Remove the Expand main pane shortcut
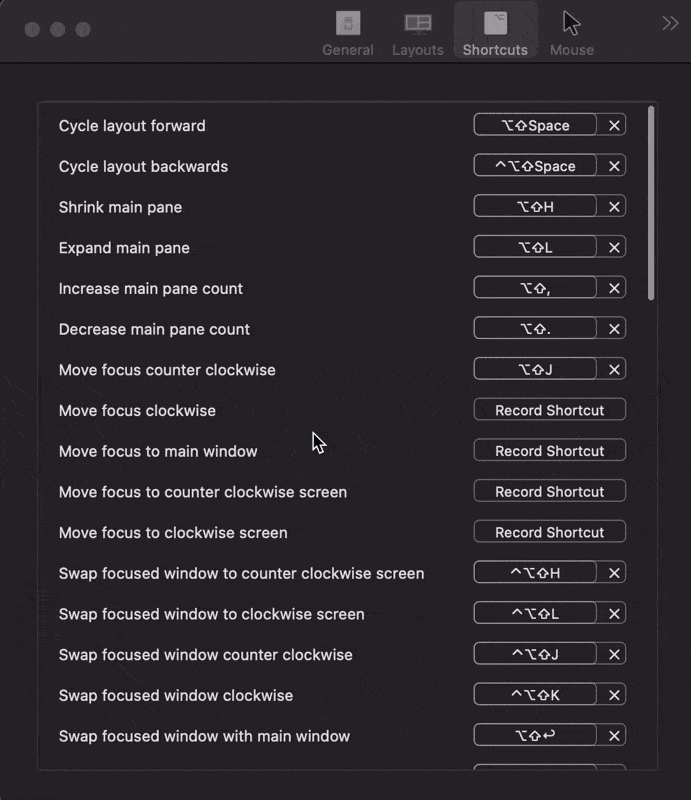The image size is (691, 800). click(x=615, y=247)
